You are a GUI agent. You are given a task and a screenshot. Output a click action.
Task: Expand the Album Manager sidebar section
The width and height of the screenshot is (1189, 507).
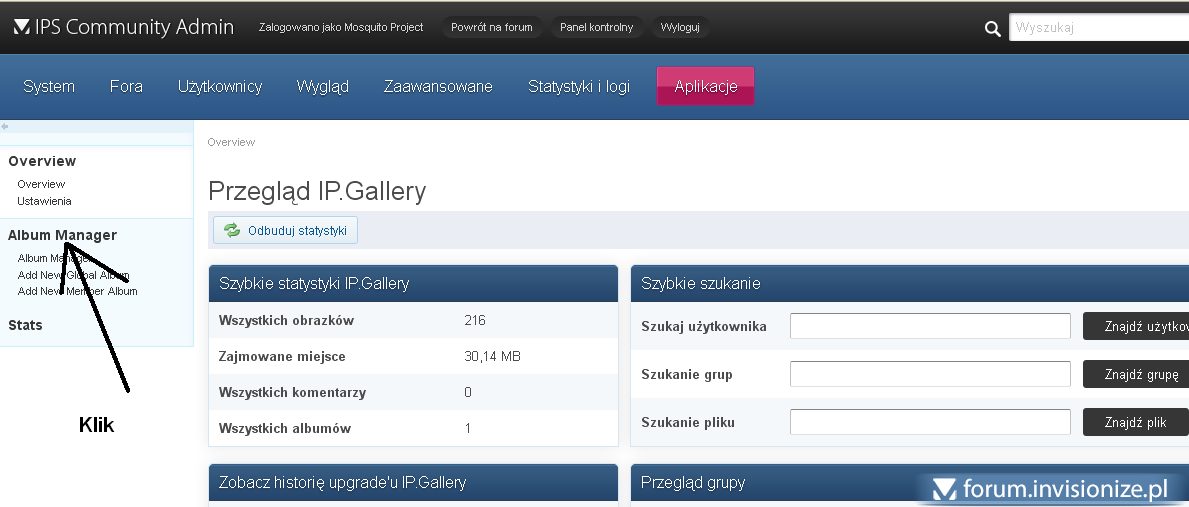pyautogui.click(x=62, y=235)
